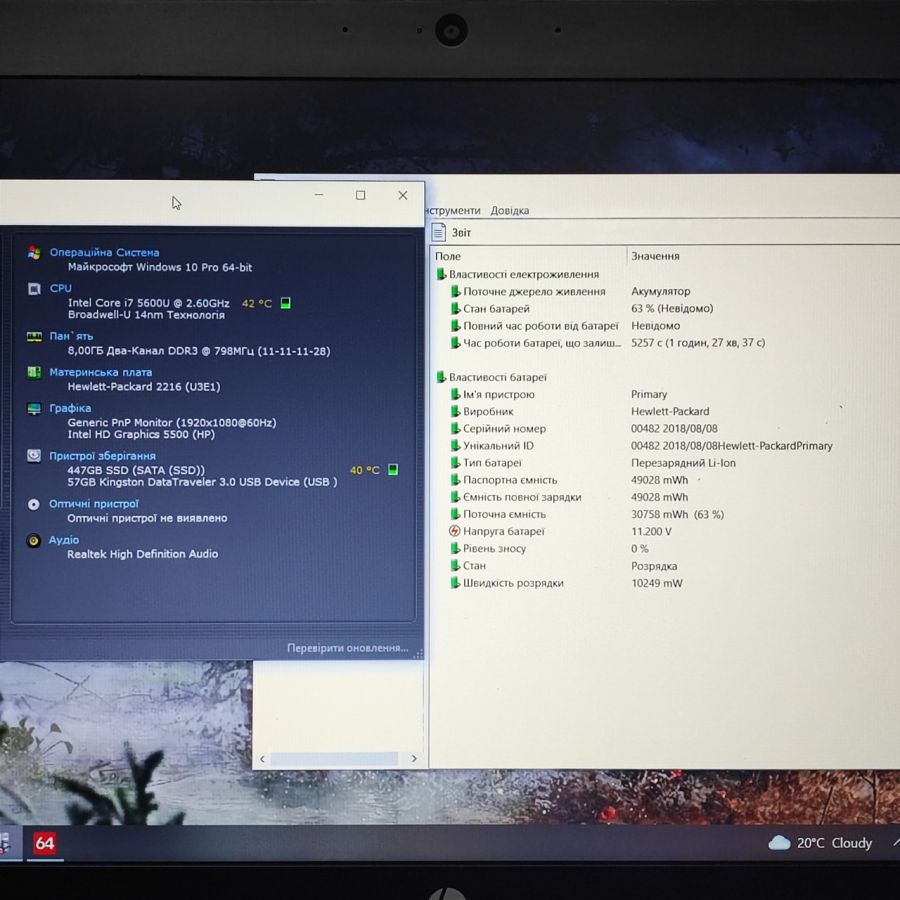
Task: Click the report document icon next to Звіт
Action: click(x=439, y=232)
